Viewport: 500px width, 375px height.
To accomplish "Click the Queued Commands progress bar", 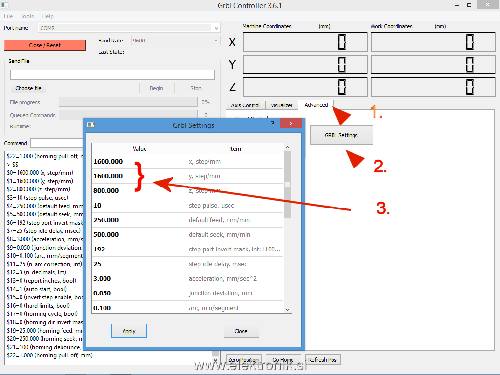I will (128, 115).
